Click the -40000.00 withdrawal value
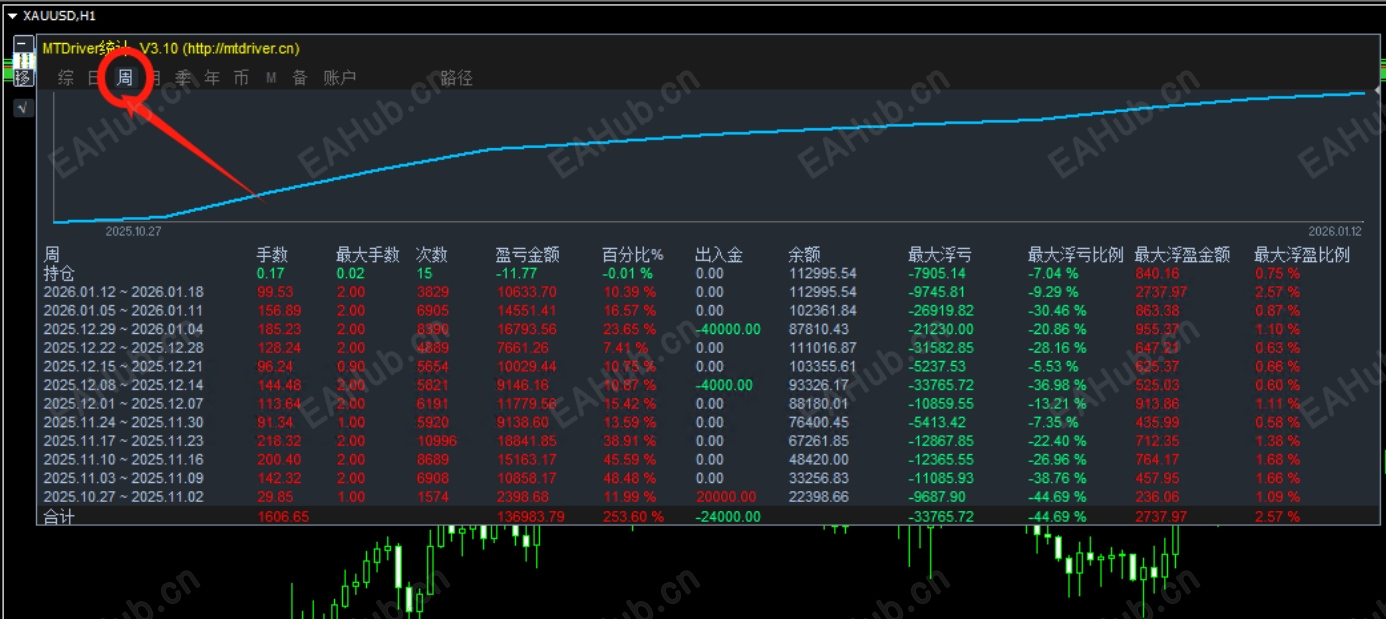The width and height of the screenshot is (1386, 619). tap(727, 329)
